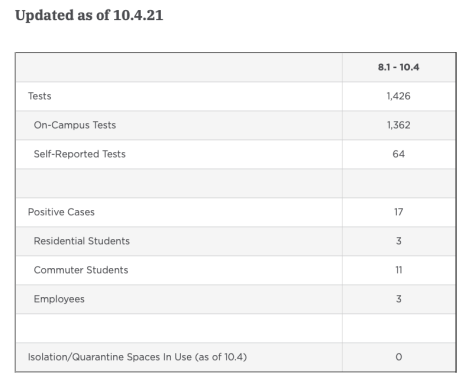This screenshot has height=384, width=475.
Task: Click the Positive Cases row label
Action: [x=61, y=212]
